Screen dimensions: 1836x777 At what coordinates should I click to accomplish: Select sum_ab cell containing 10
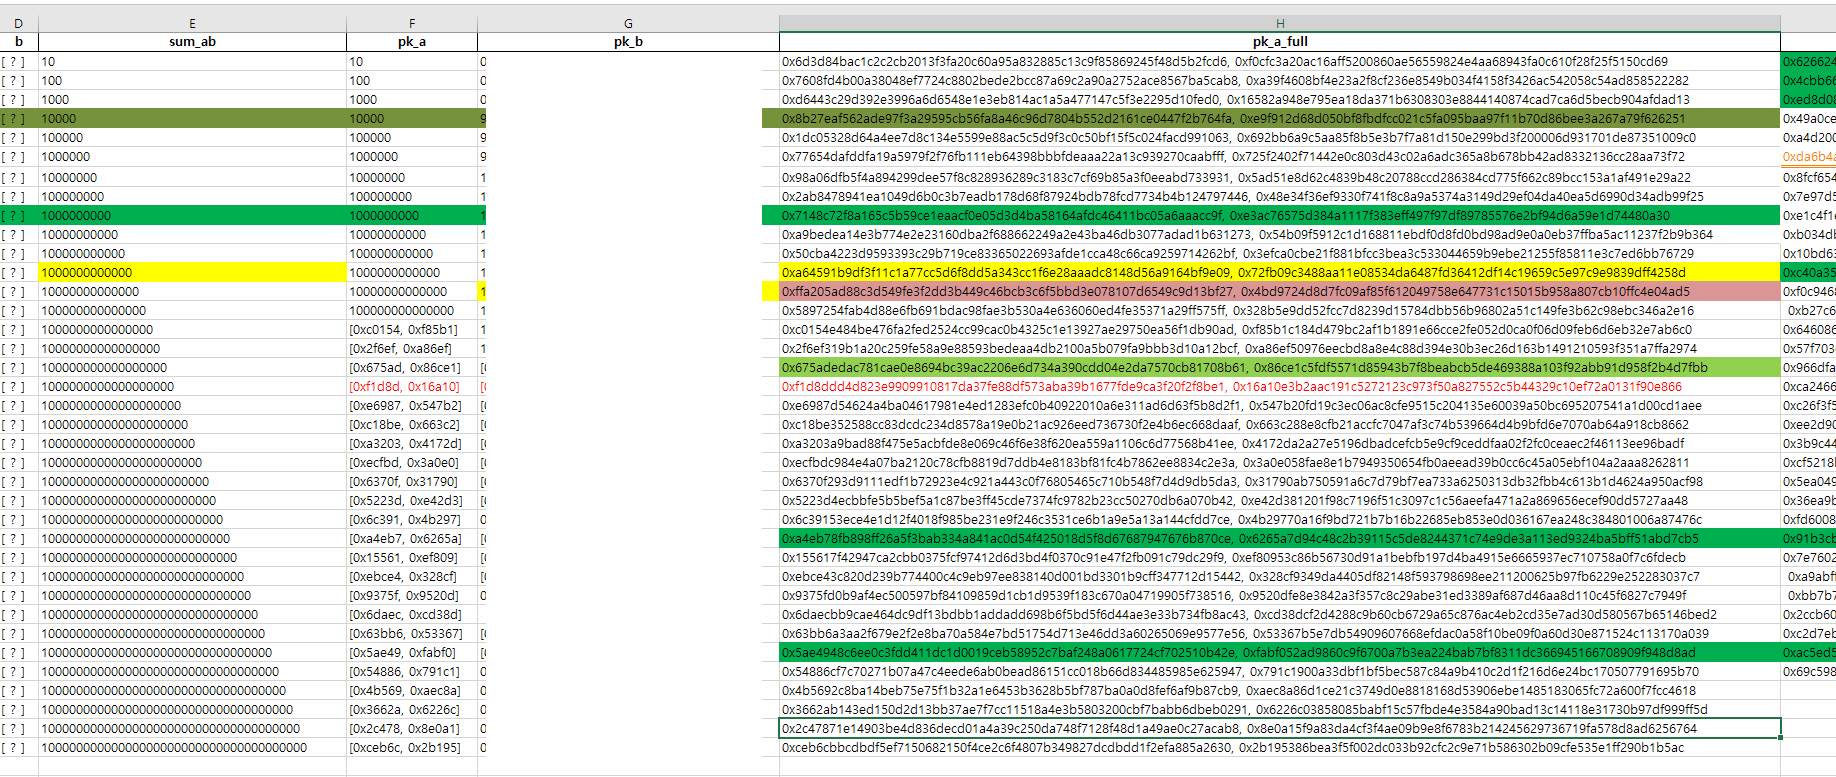[192, 62]
